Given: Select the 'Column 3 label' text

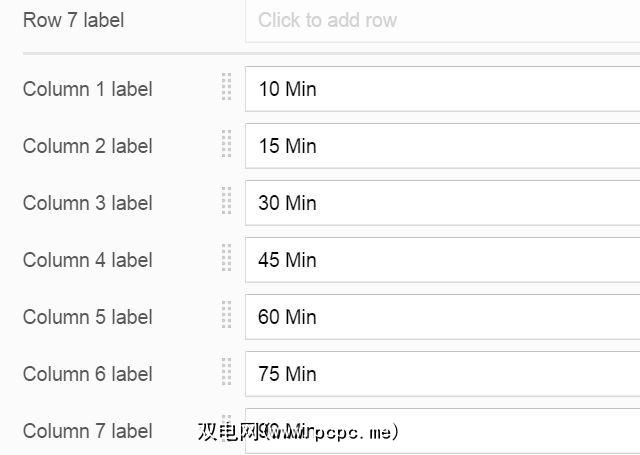Looking at the screenshot, I should click(x=88, y=203).
